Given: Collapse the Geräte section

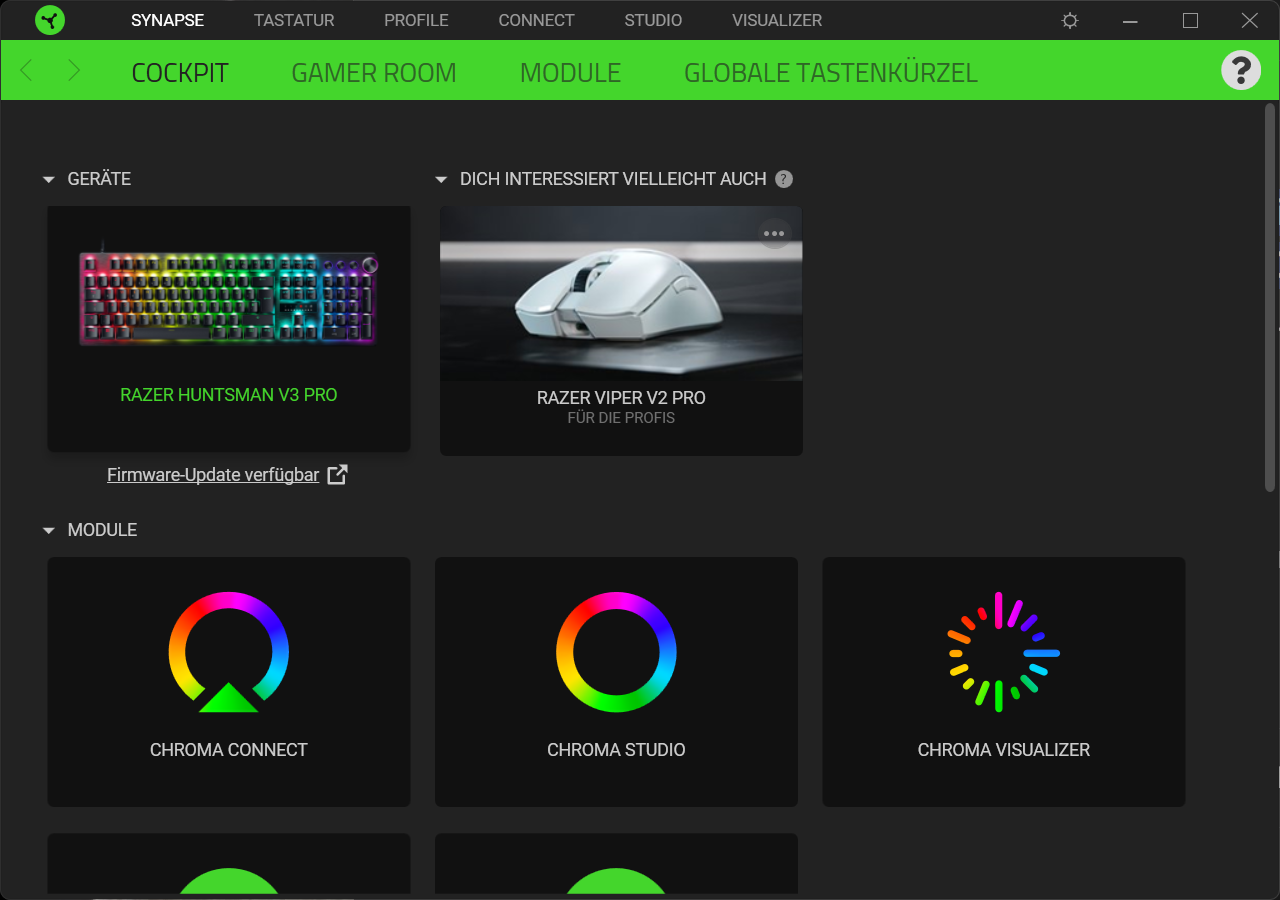Looking at the screenshot, I should (x=49, y=180).
